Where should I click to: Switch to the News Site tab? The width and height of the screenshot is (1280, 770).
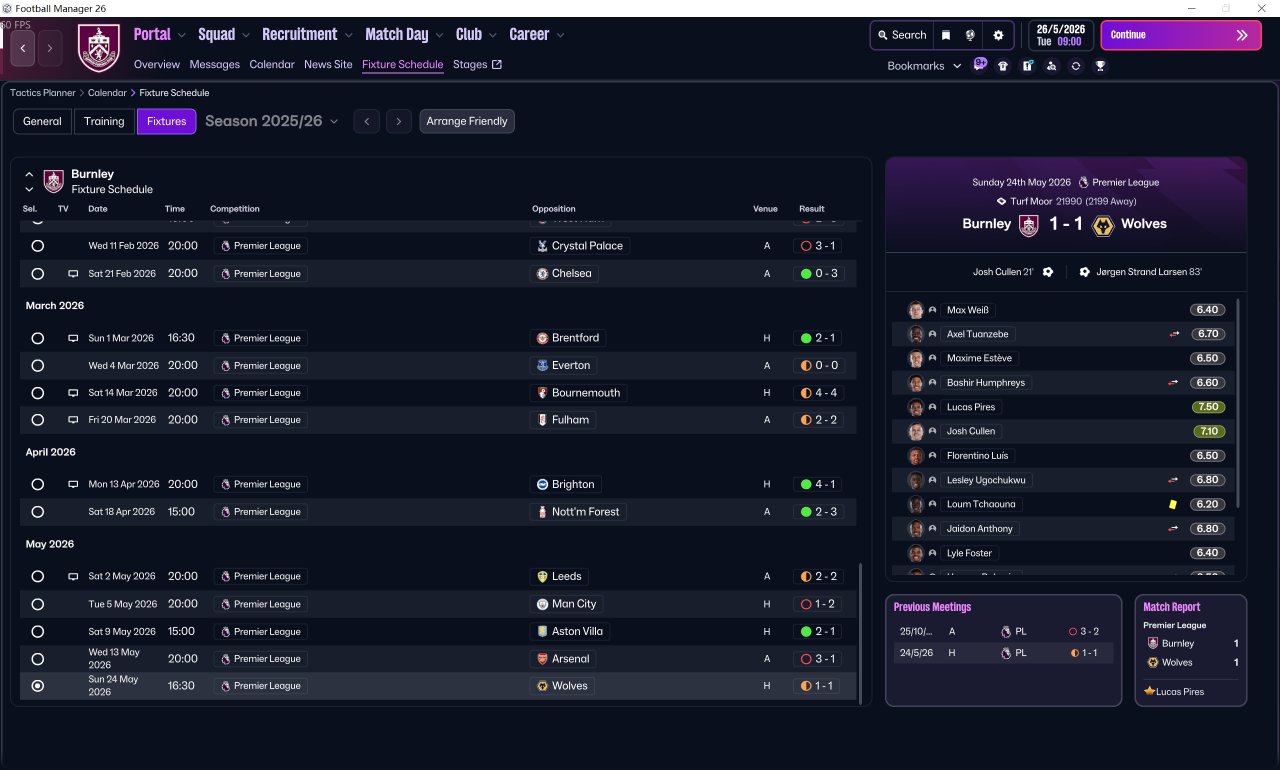[x=328, y=64]
